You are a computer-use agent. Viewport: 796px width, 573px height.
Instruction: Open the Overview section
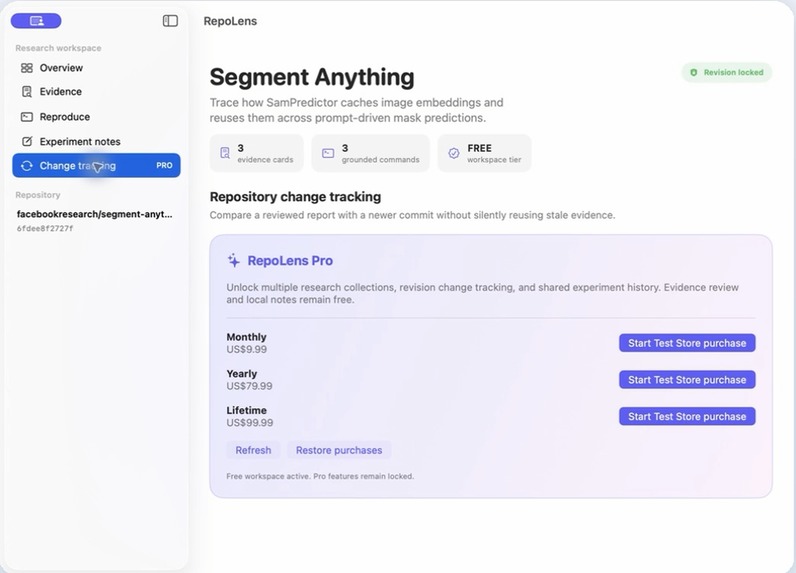[96, 68]
